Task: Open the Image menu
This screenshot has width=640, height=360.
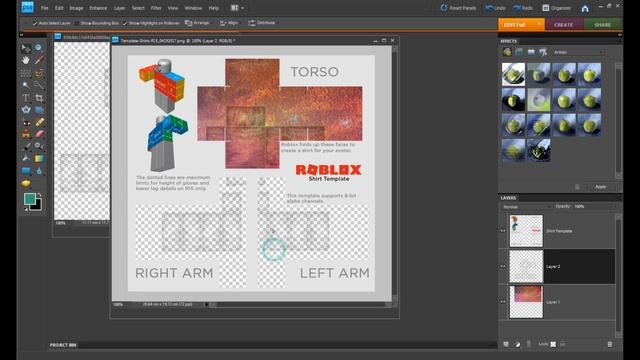Action: pyautogui.click(x=76, y=8)
